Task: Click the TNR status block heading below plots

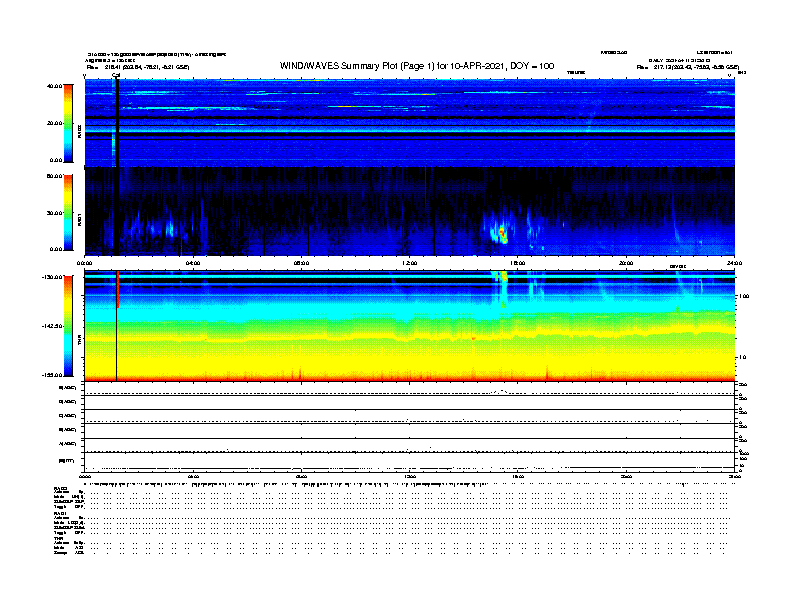Action: (x=58, y=538)
